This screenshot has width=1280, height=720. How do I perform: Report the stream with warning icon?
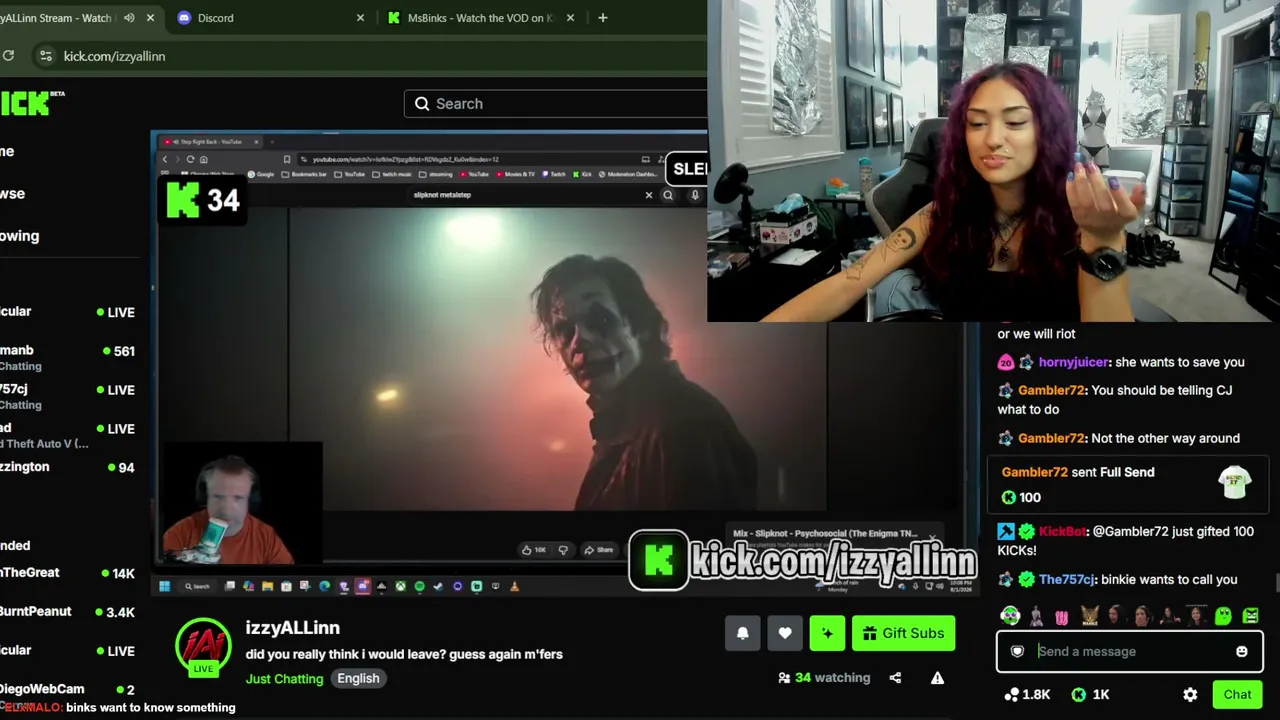(x=937, y=678)
